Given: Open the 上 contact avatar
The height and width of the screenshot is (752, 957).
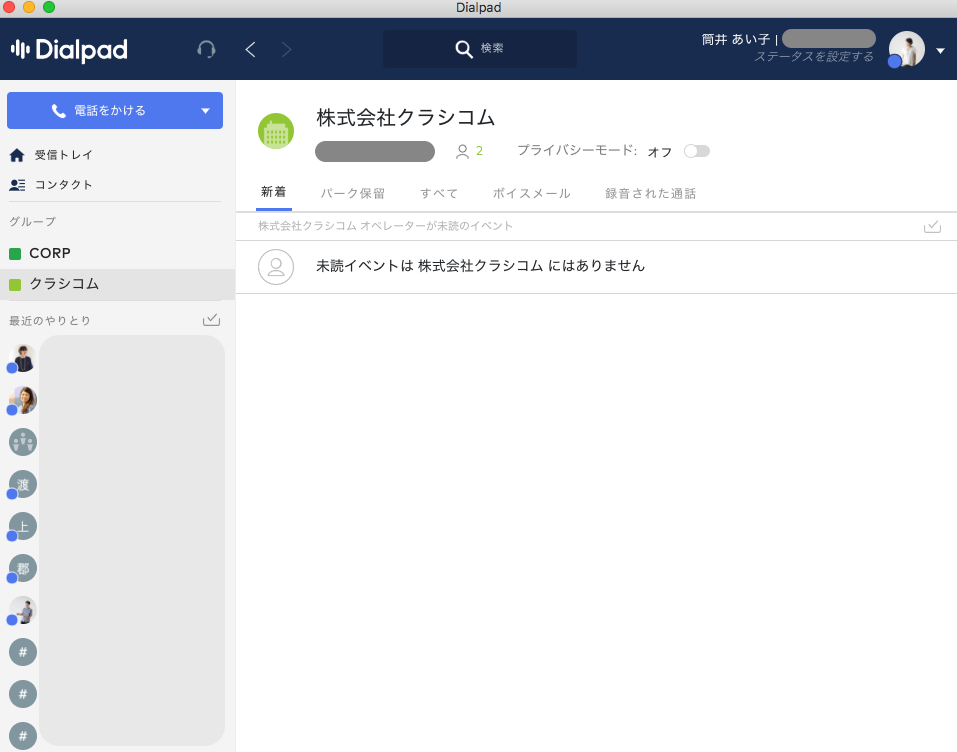Looking at the screenshot, I should (x=23, y=526).
